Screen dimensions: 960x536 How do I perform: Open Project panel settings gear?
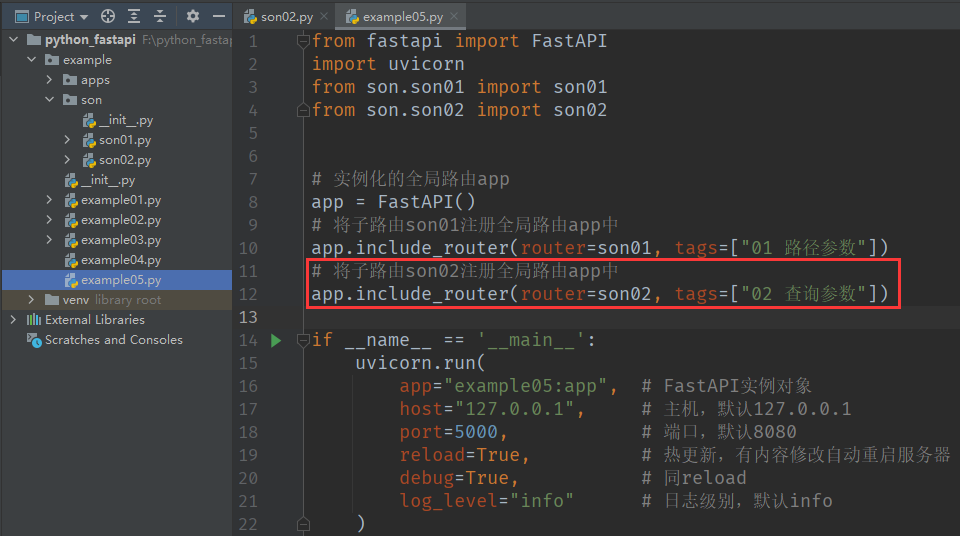(x=193, y=16)
